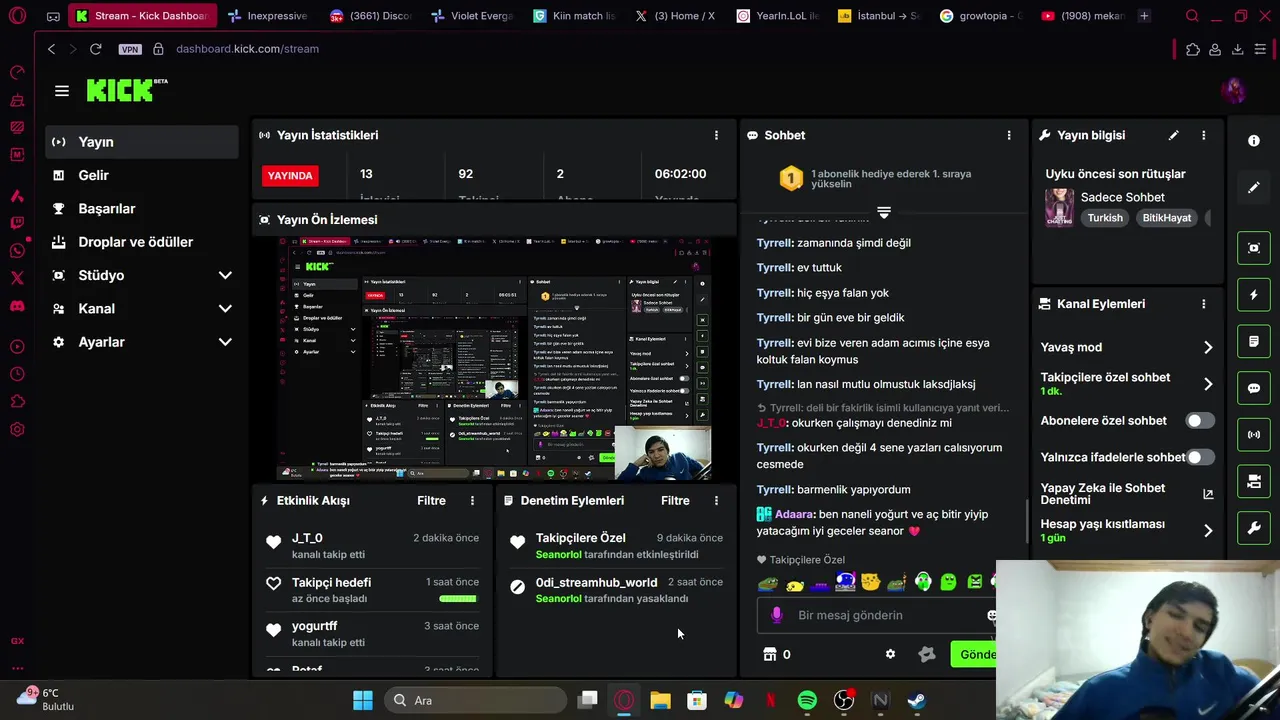Open Discord in Opera sidebar

coord(17,306)
